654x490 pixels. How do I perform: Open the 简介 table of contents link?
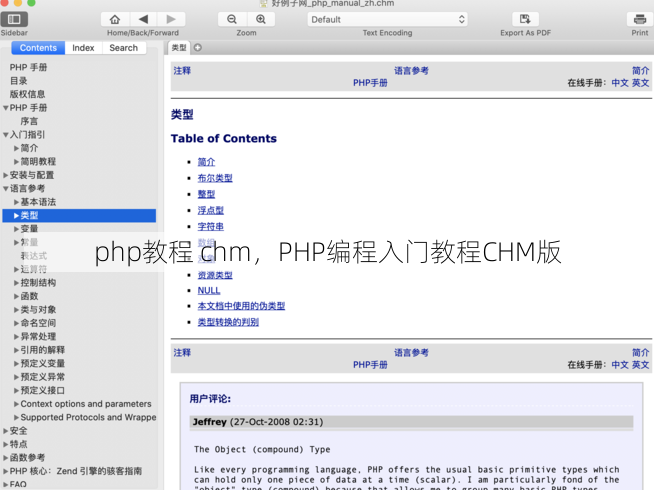pos(206,162)
